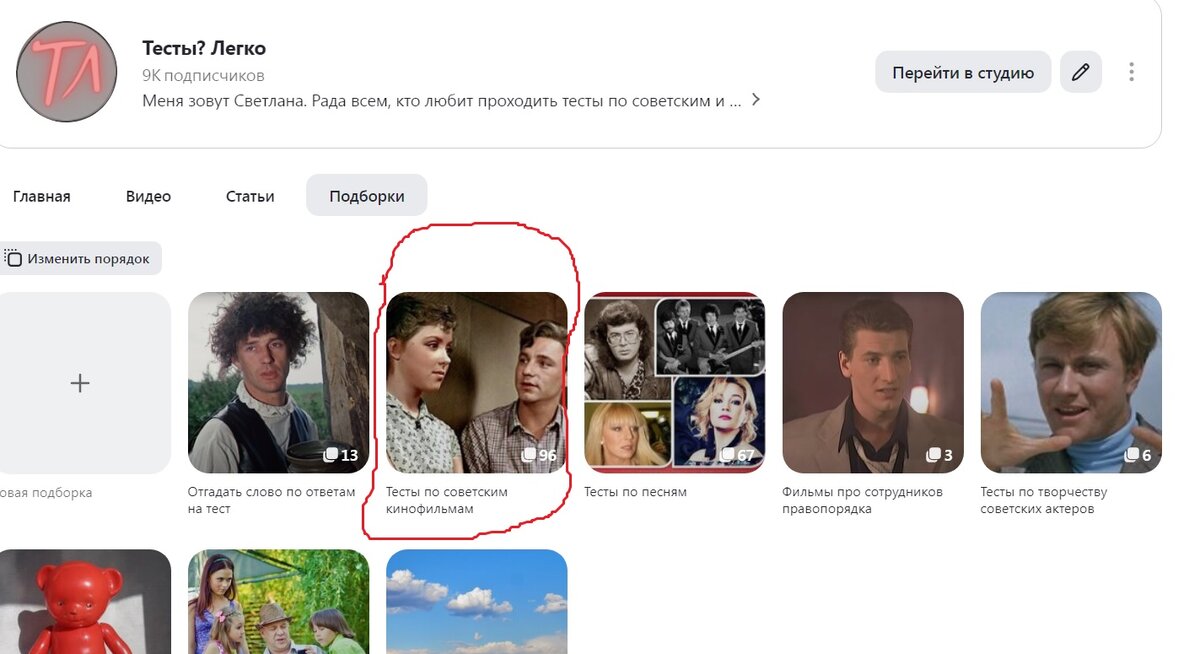Open the man in beige jacket thumbnail
The image size is (1200, 654).
point(872,383)
